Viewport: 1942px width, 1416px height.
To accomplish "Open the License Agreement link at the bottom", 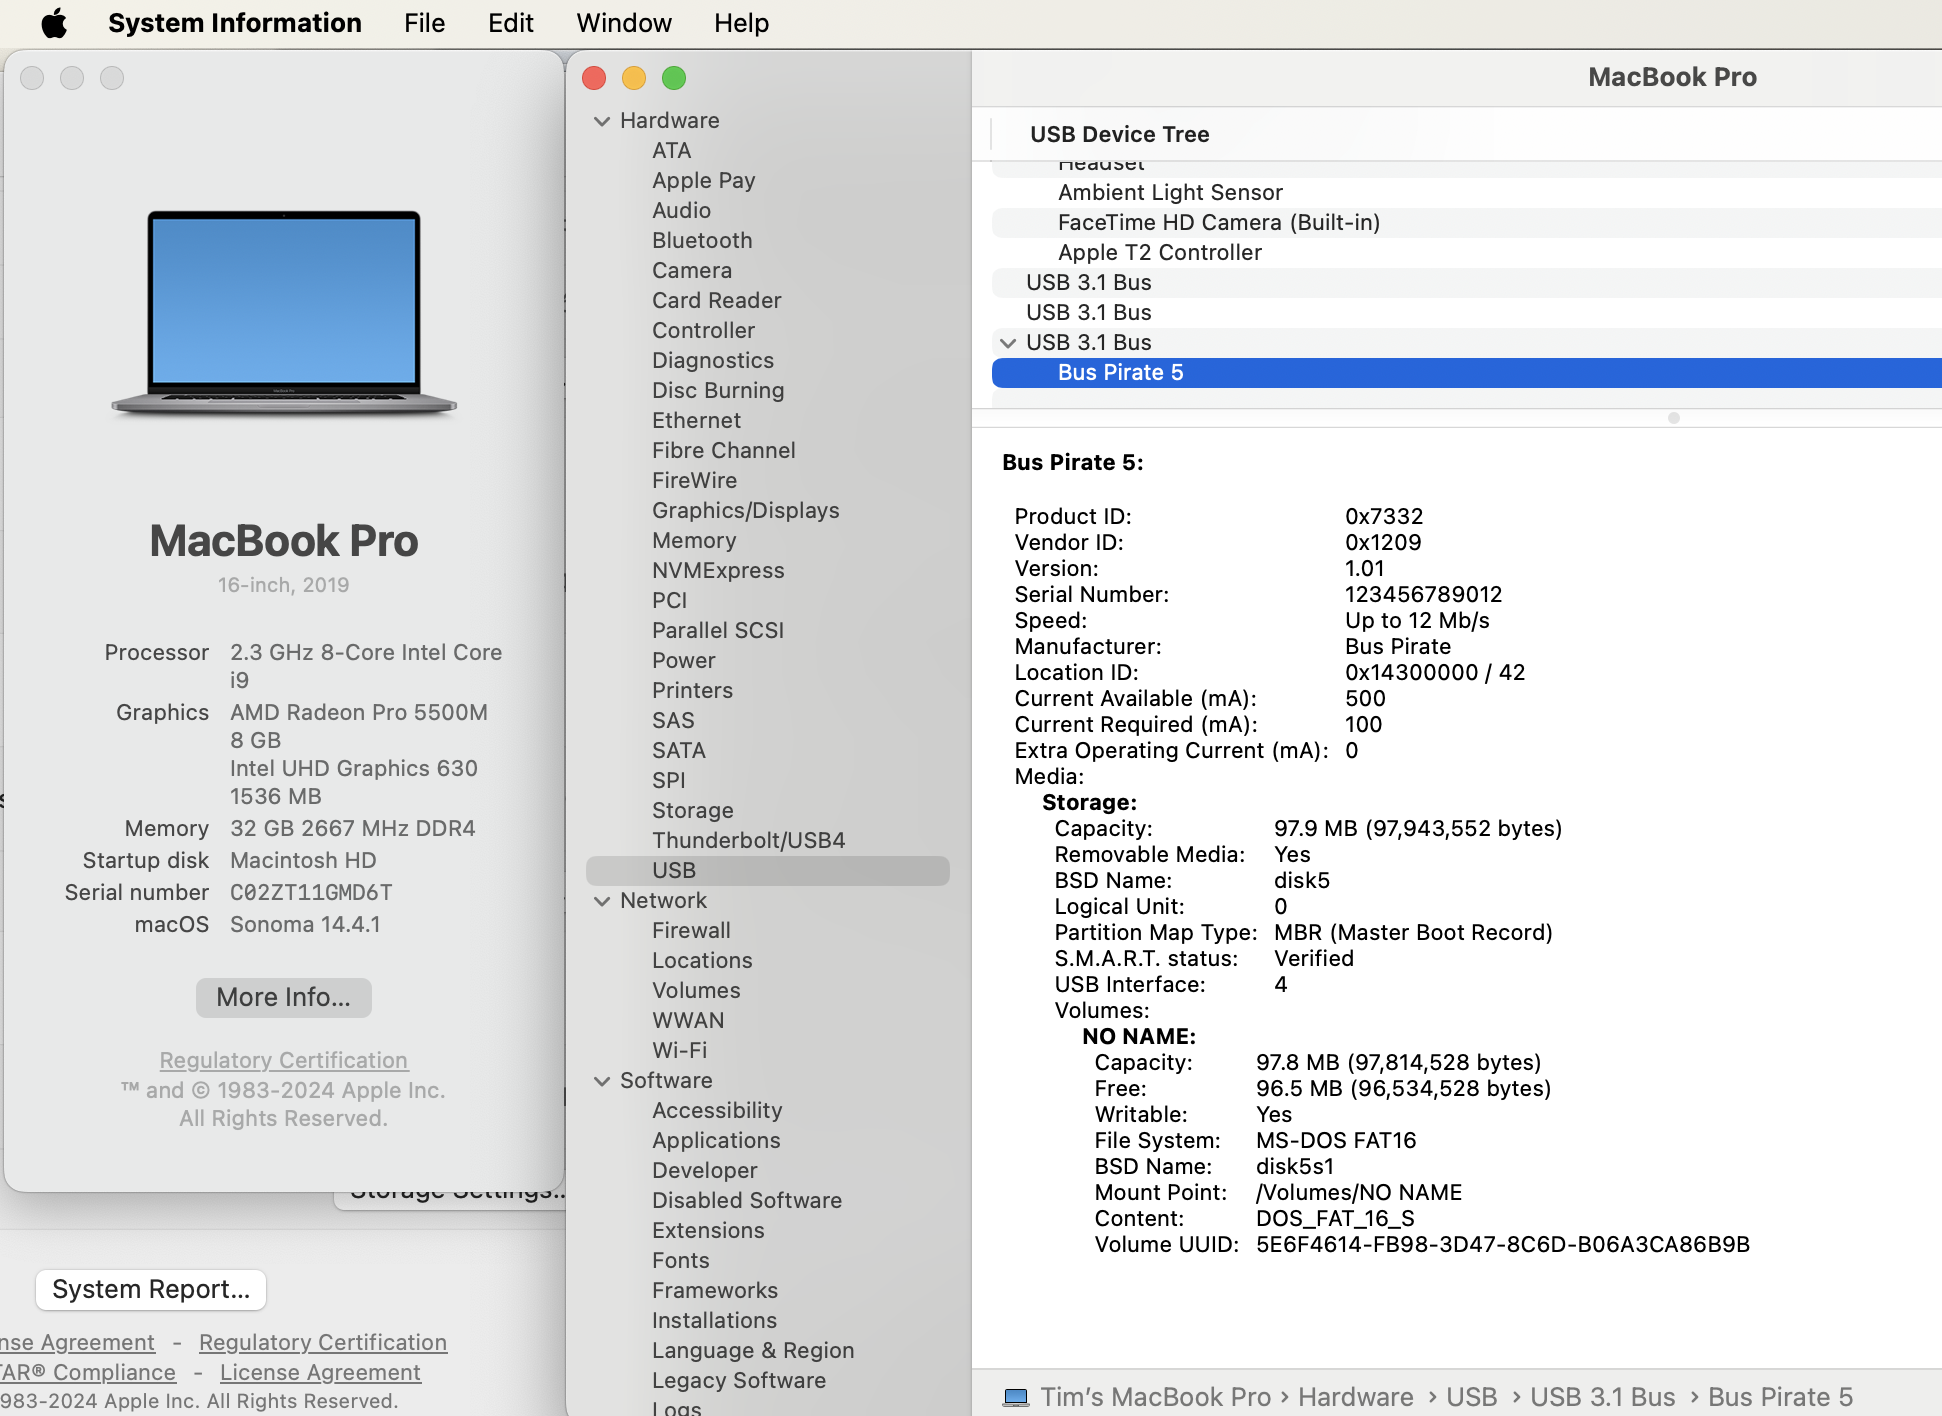I will (x=320, y=1372).
